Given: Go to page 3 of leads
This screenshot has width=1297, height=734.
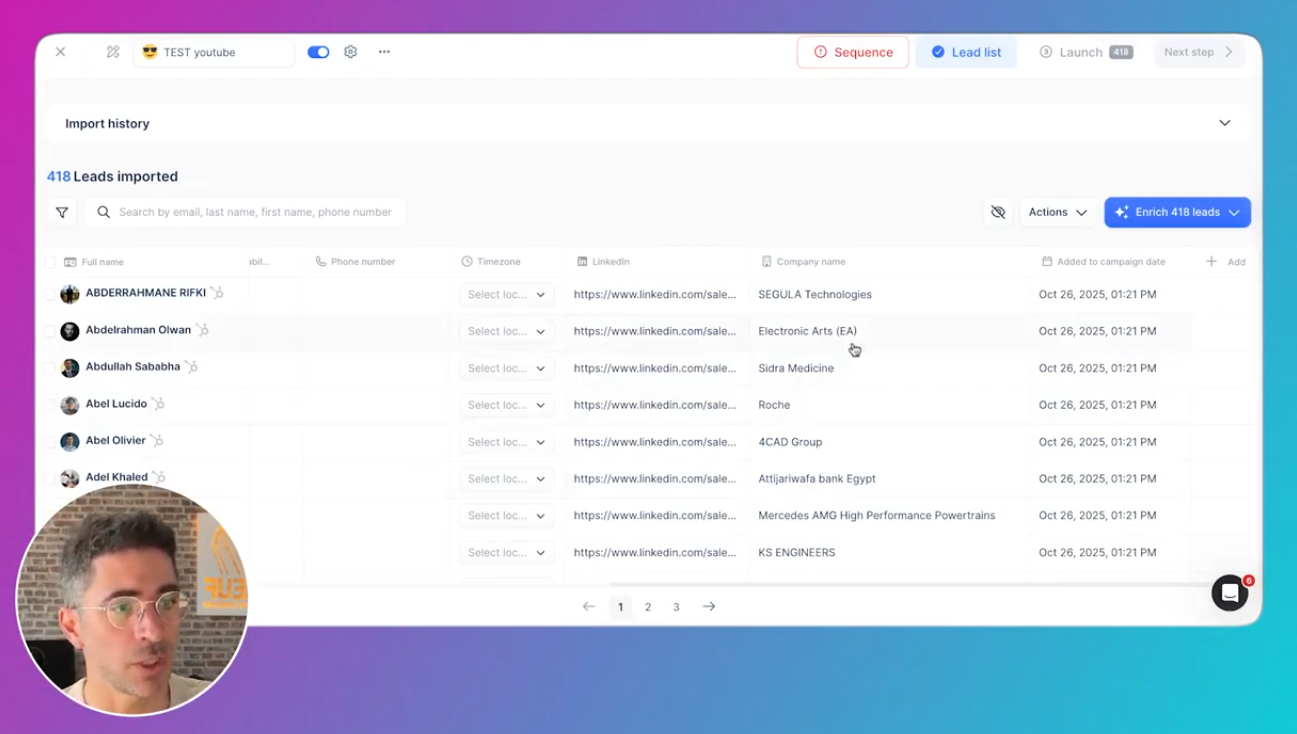Looking at the screenshot, I should (676, 607).
